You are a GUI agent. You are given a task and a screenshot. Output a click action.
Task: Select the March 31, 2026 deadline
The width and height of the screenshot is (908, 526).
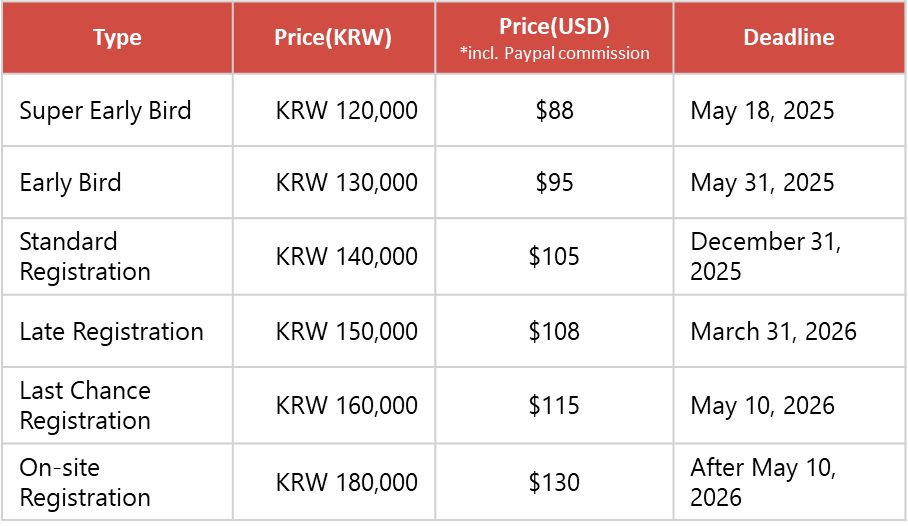click(773, 331)
